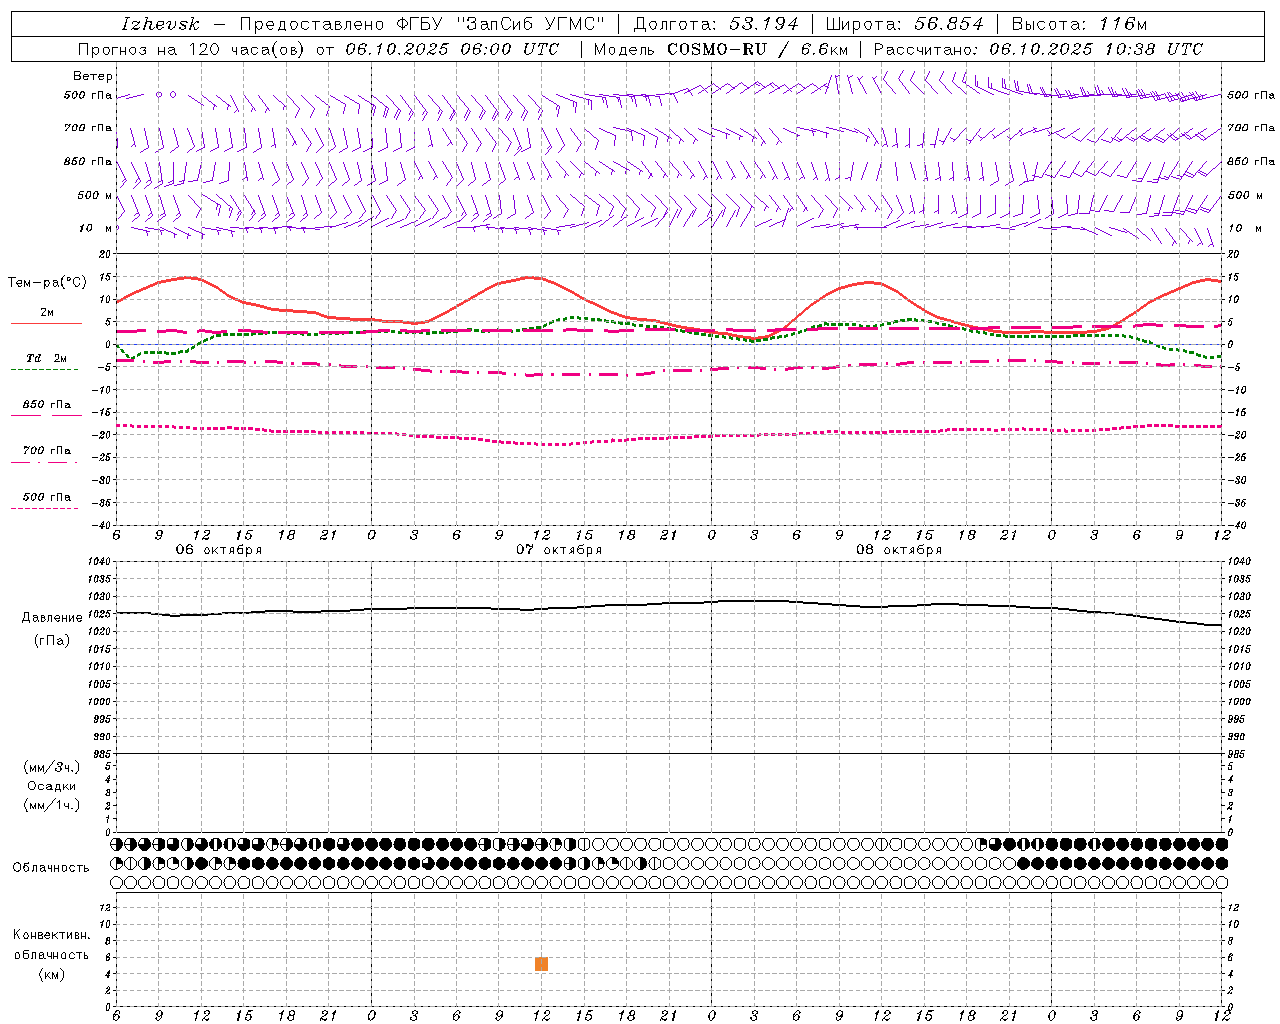Select the text "Широта: 56.854"
Image resolution: width=1280 pixels, height=1024 pixels.
click(905, 24)
